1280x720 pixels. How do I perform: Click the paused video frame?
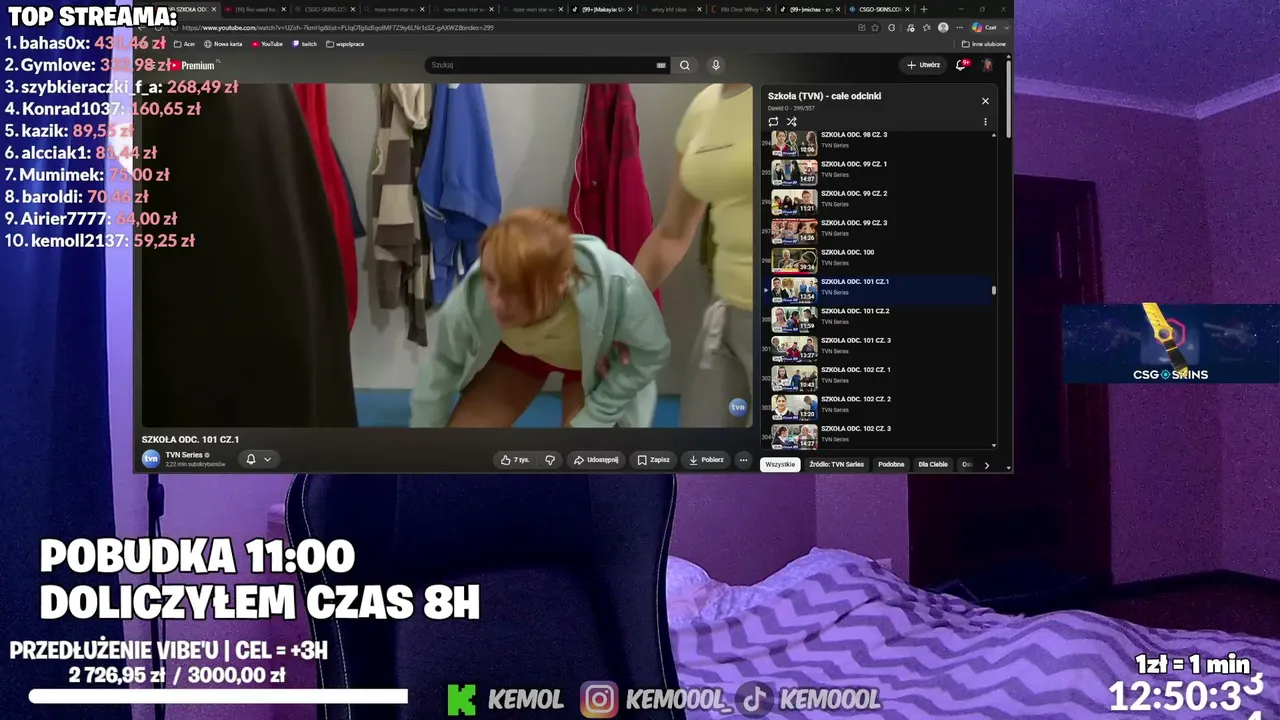tap(447, 255)
